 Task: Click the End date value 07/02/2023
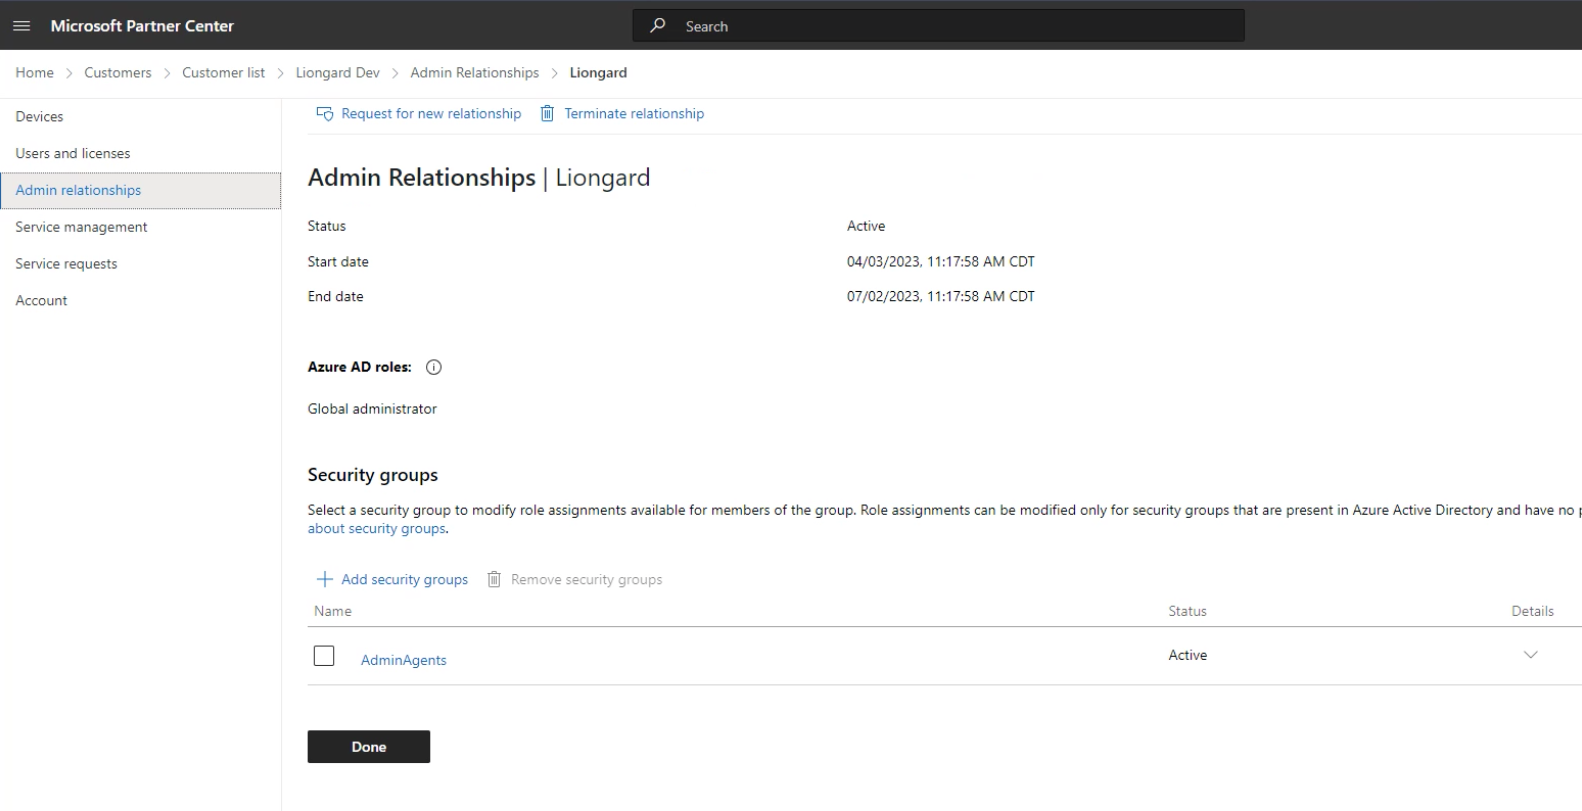click(941, 297)
